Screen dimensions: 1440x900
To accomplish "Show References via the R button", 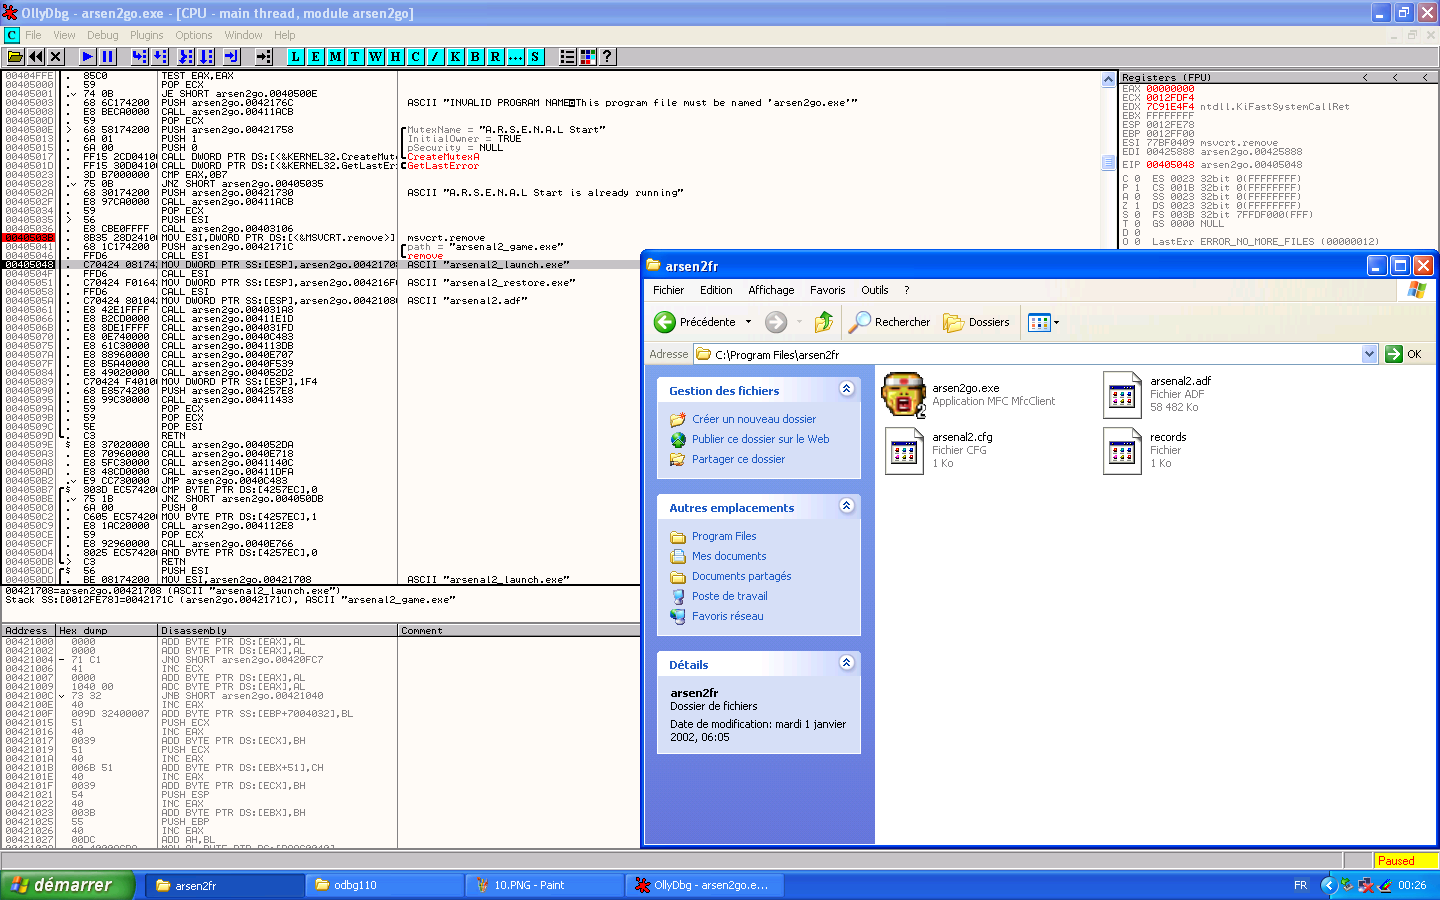I will (495, 57).
